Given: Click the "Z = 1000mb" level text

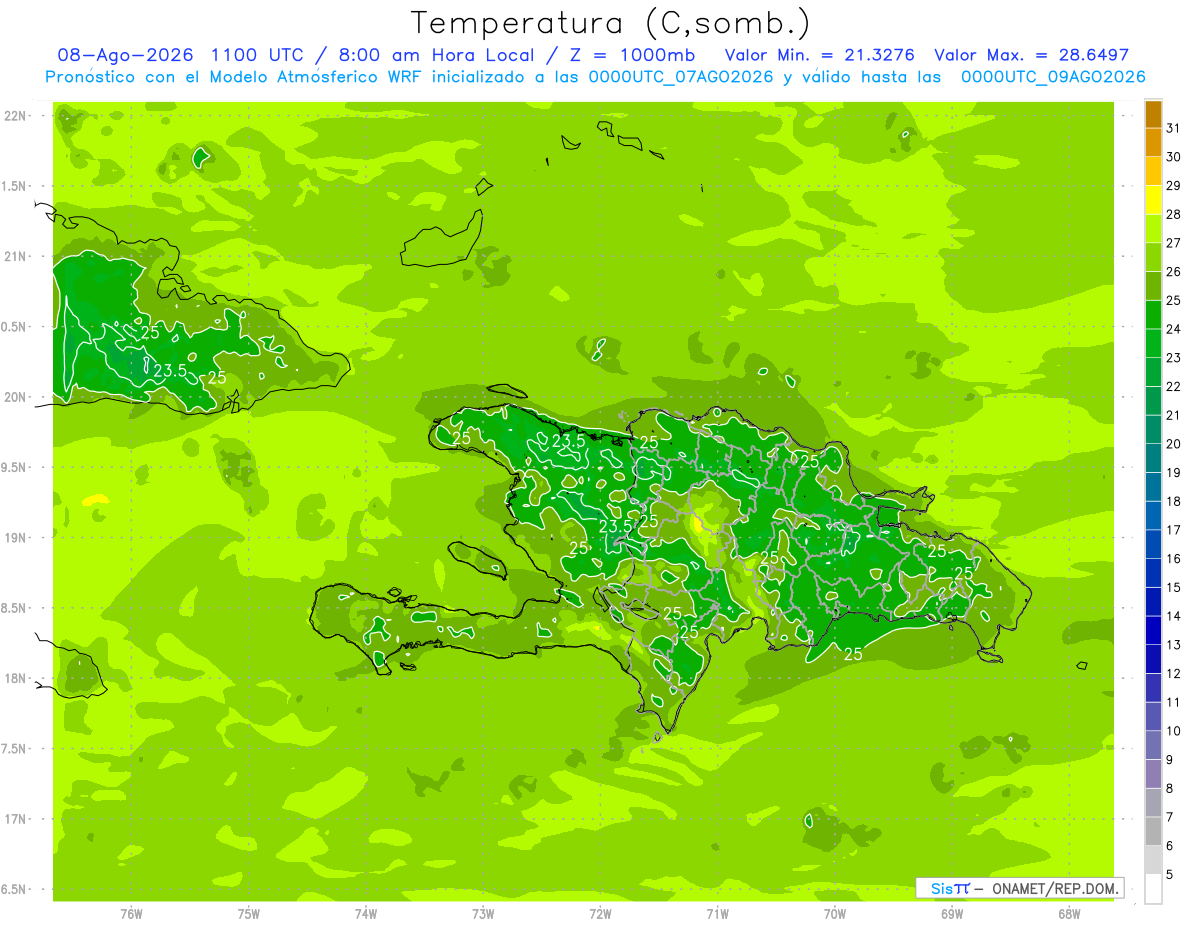Looking at the screenshot, I should coord(631,55).
